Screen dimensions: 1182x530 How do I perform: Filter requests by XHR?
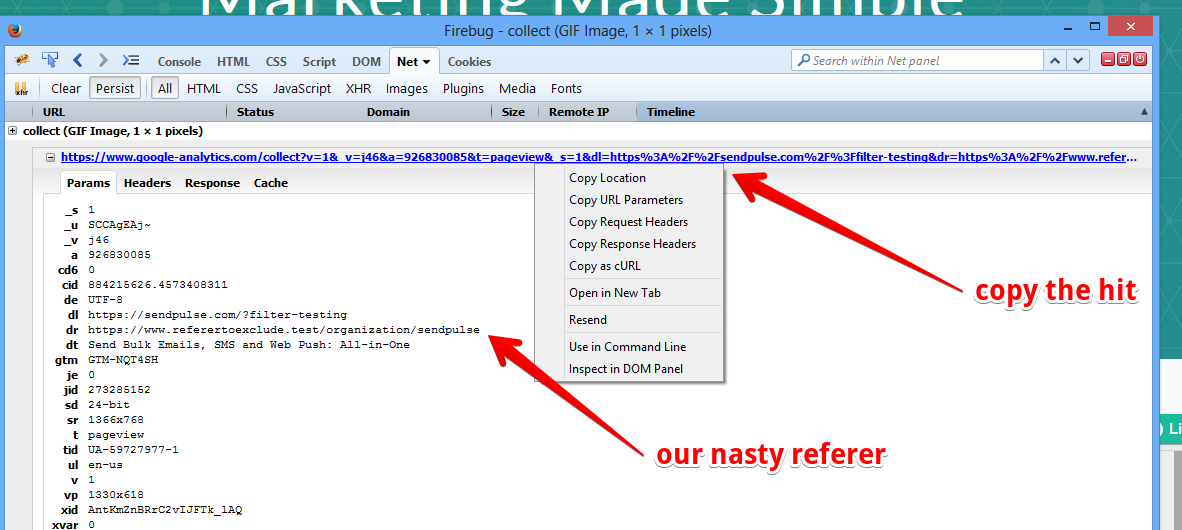(x=359, y=88)
